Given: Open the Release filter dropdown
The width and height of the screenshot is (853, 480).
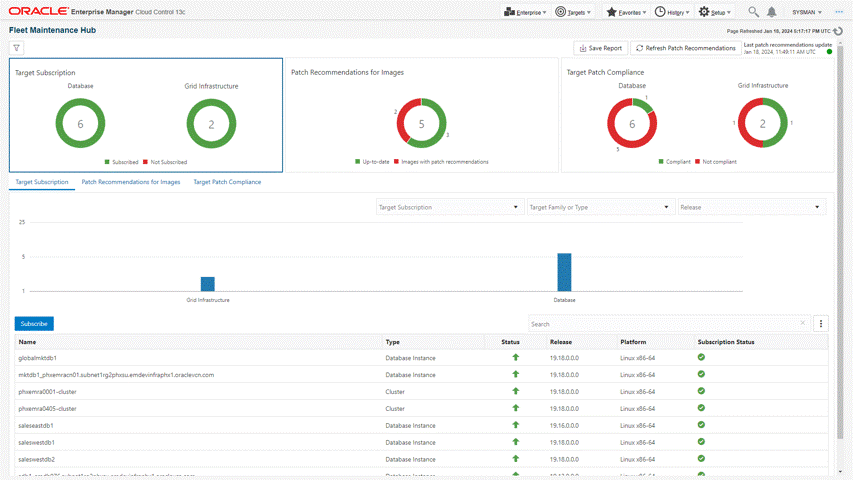Looking at the screenshot, I should [750, 207].
